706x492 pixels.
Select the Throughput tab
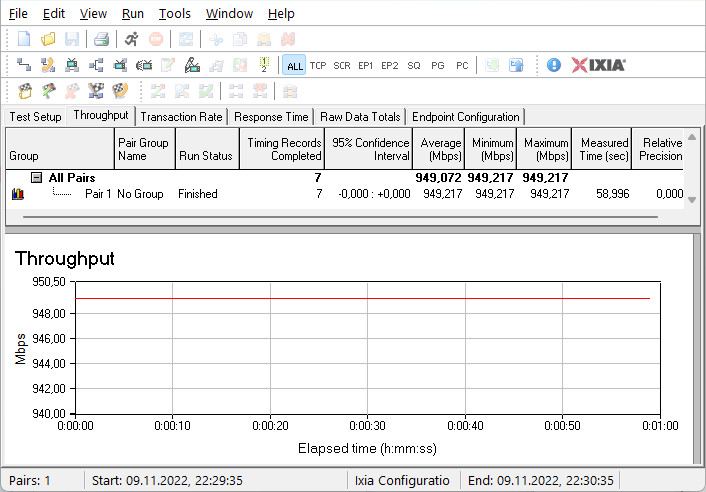click(x=101, y=115)
